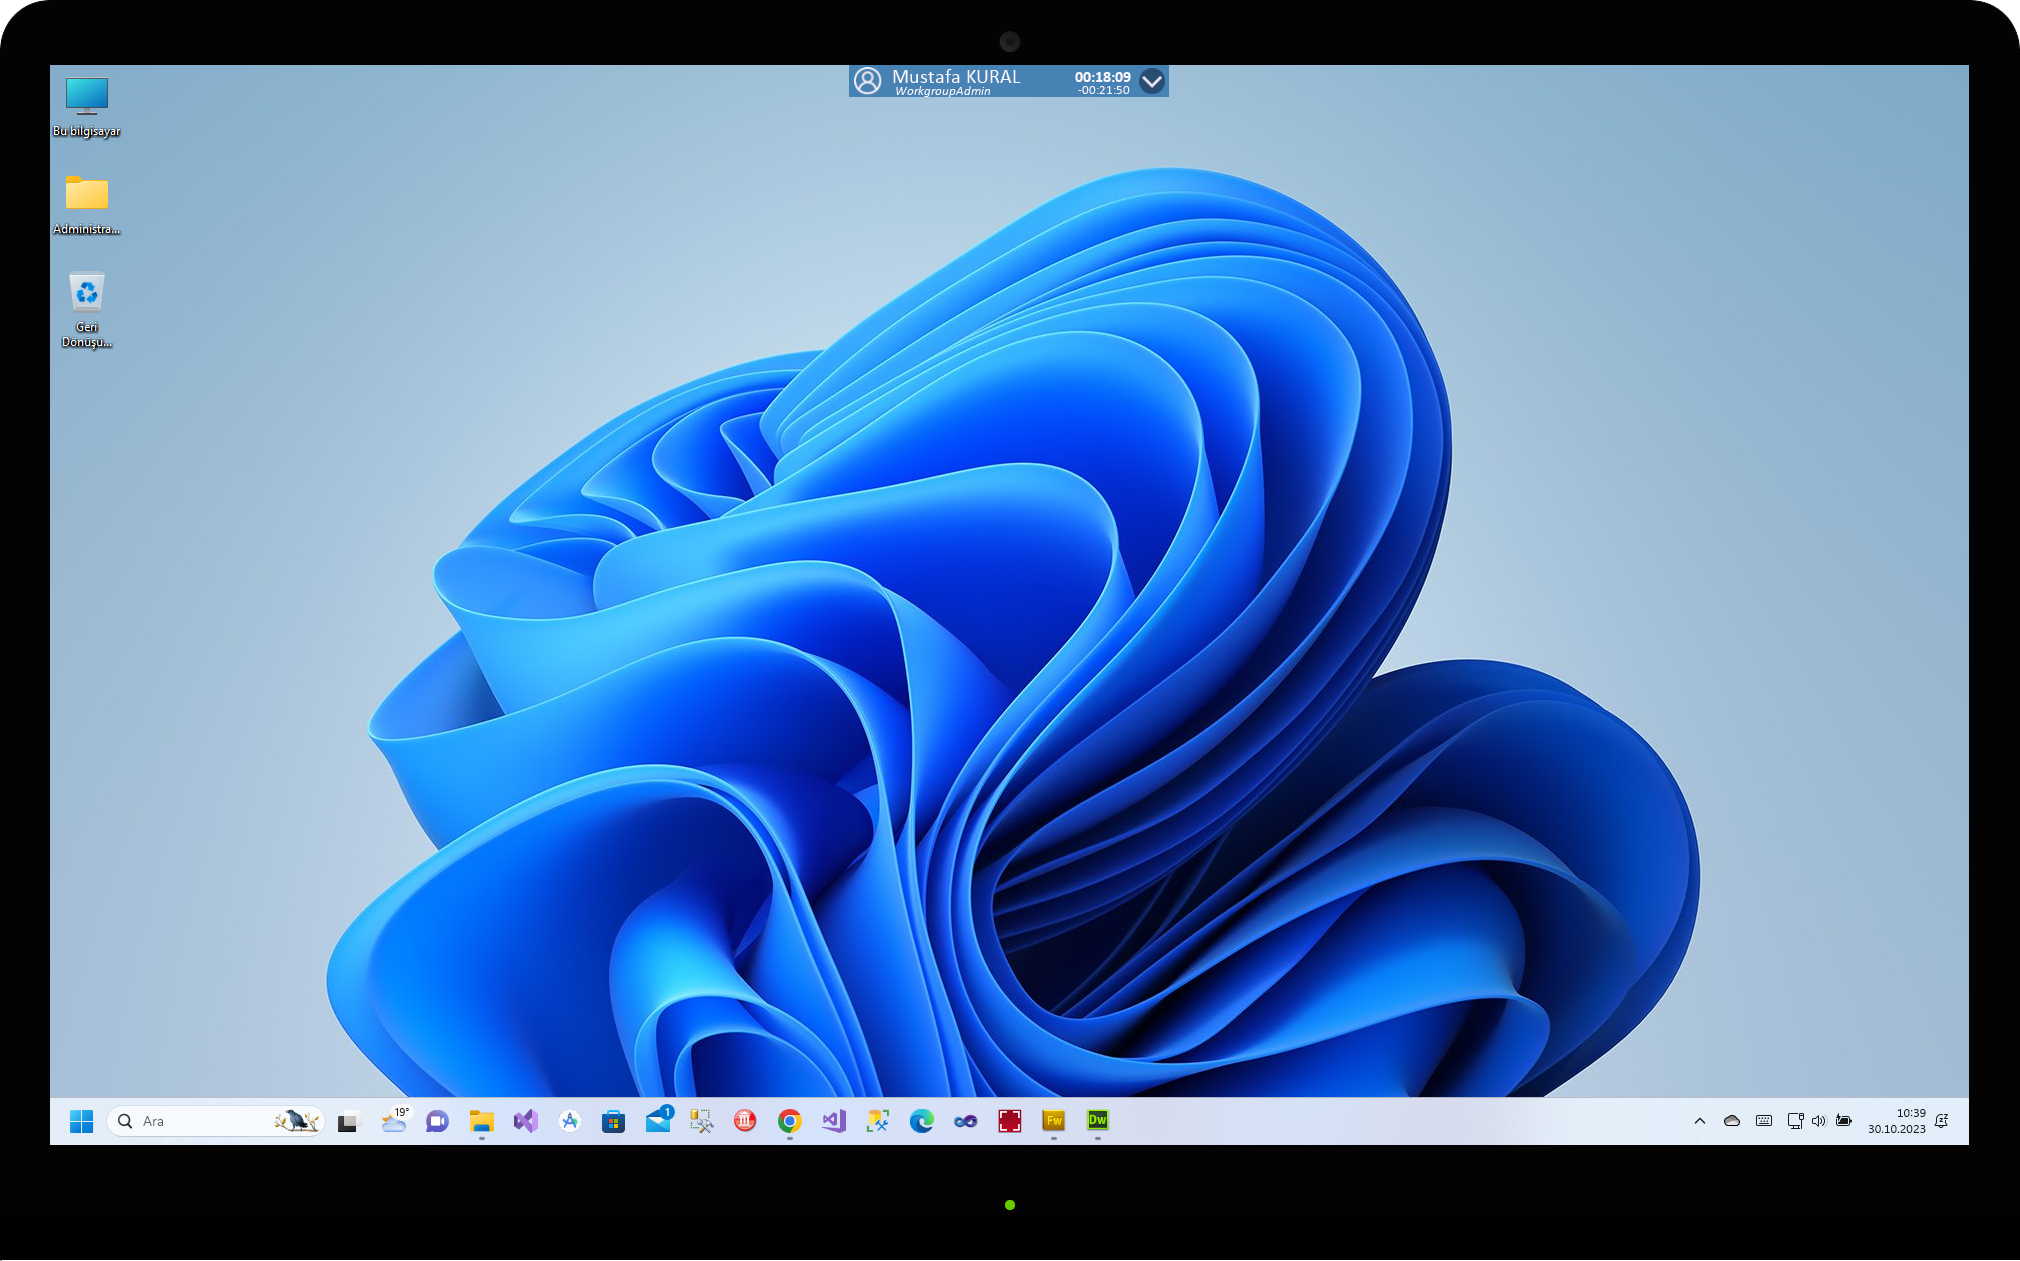Click the -00:21:50 remaining time
Screen dimensions: 2020x1261
coord(1104,90)
